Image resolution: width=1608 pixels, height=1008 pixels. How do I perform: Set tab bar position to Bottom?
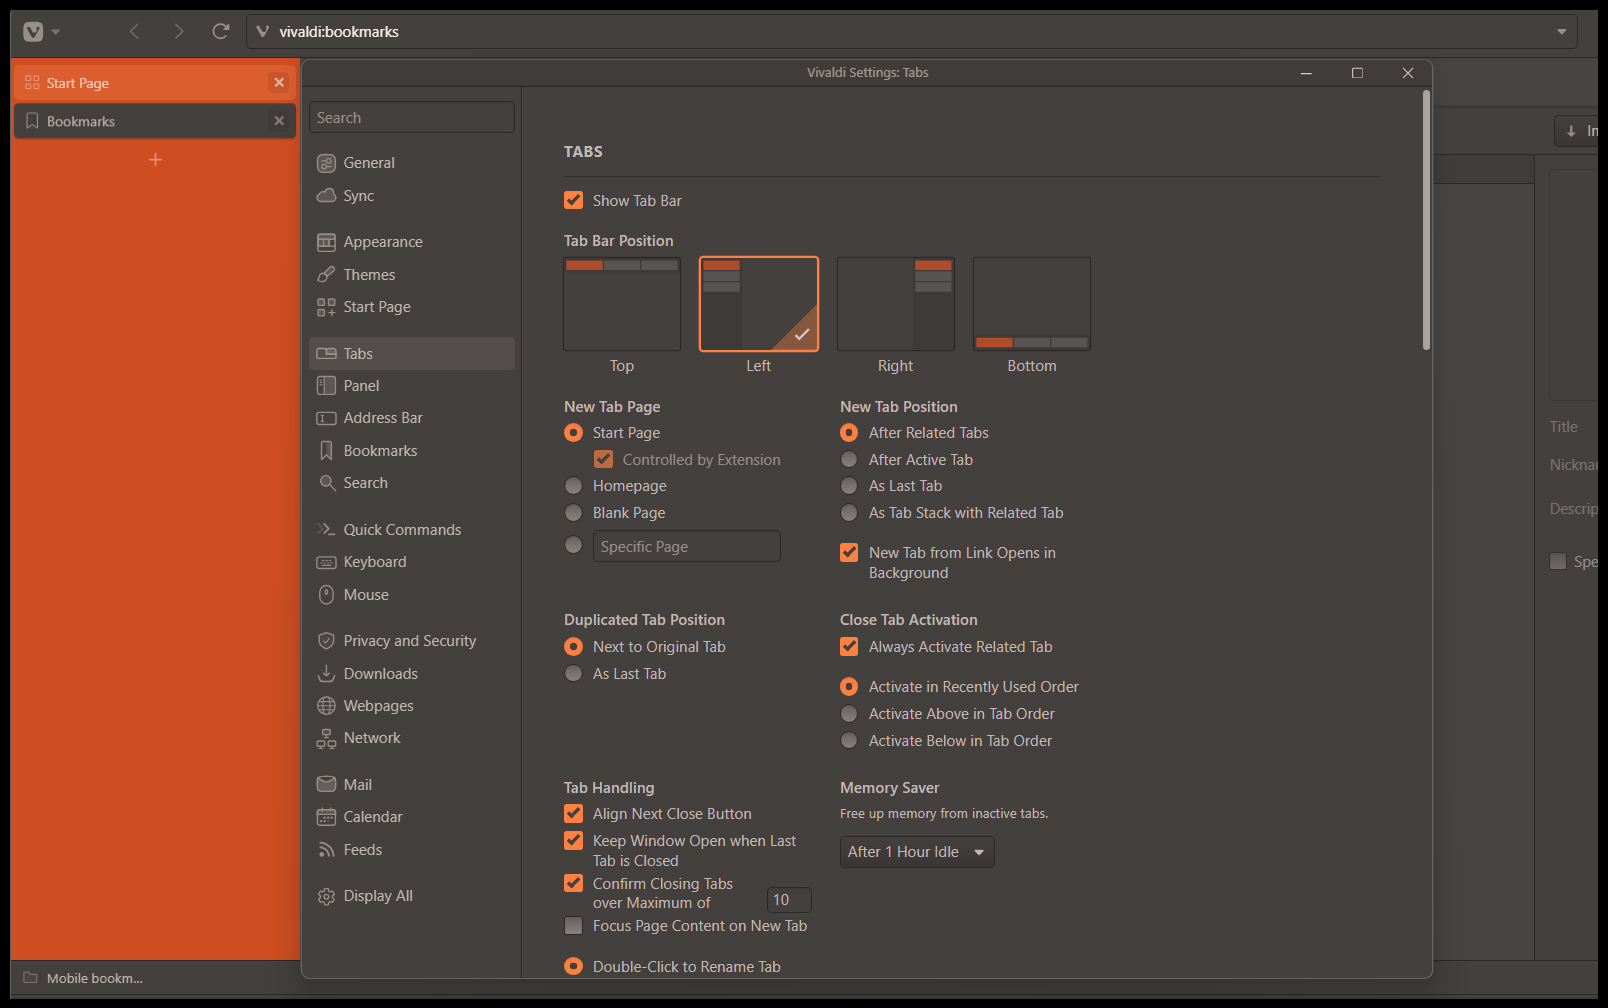click(1032, 304)
